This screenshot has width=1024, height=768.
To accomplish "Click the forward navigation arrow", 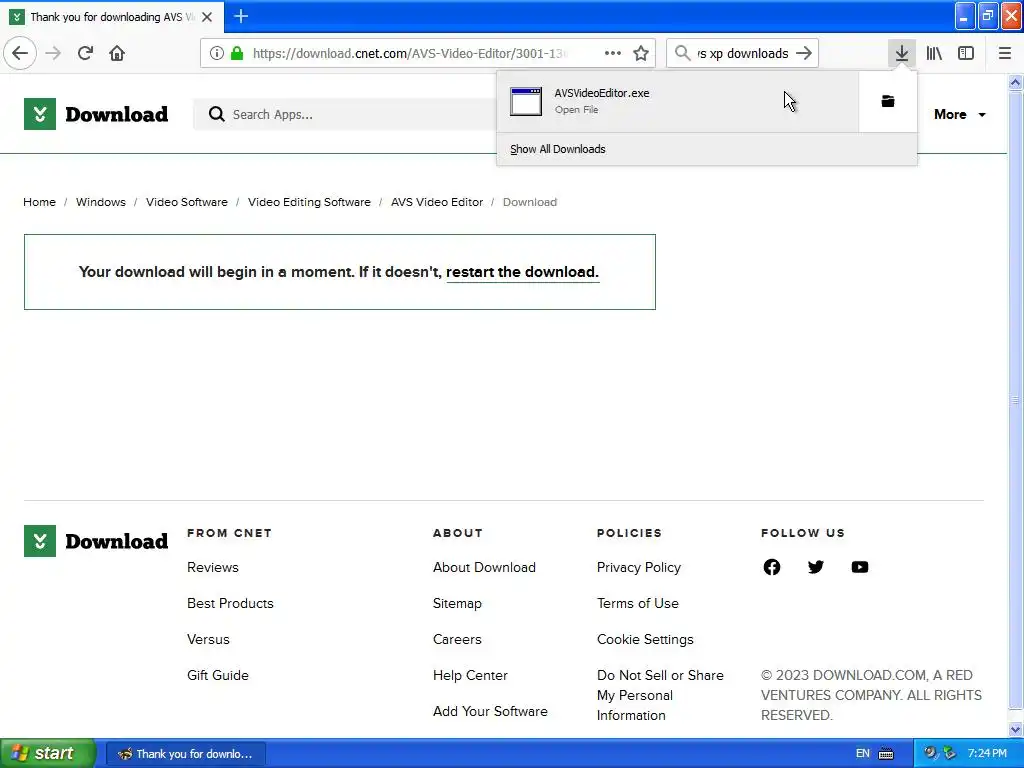I will (x=53, y=53).
